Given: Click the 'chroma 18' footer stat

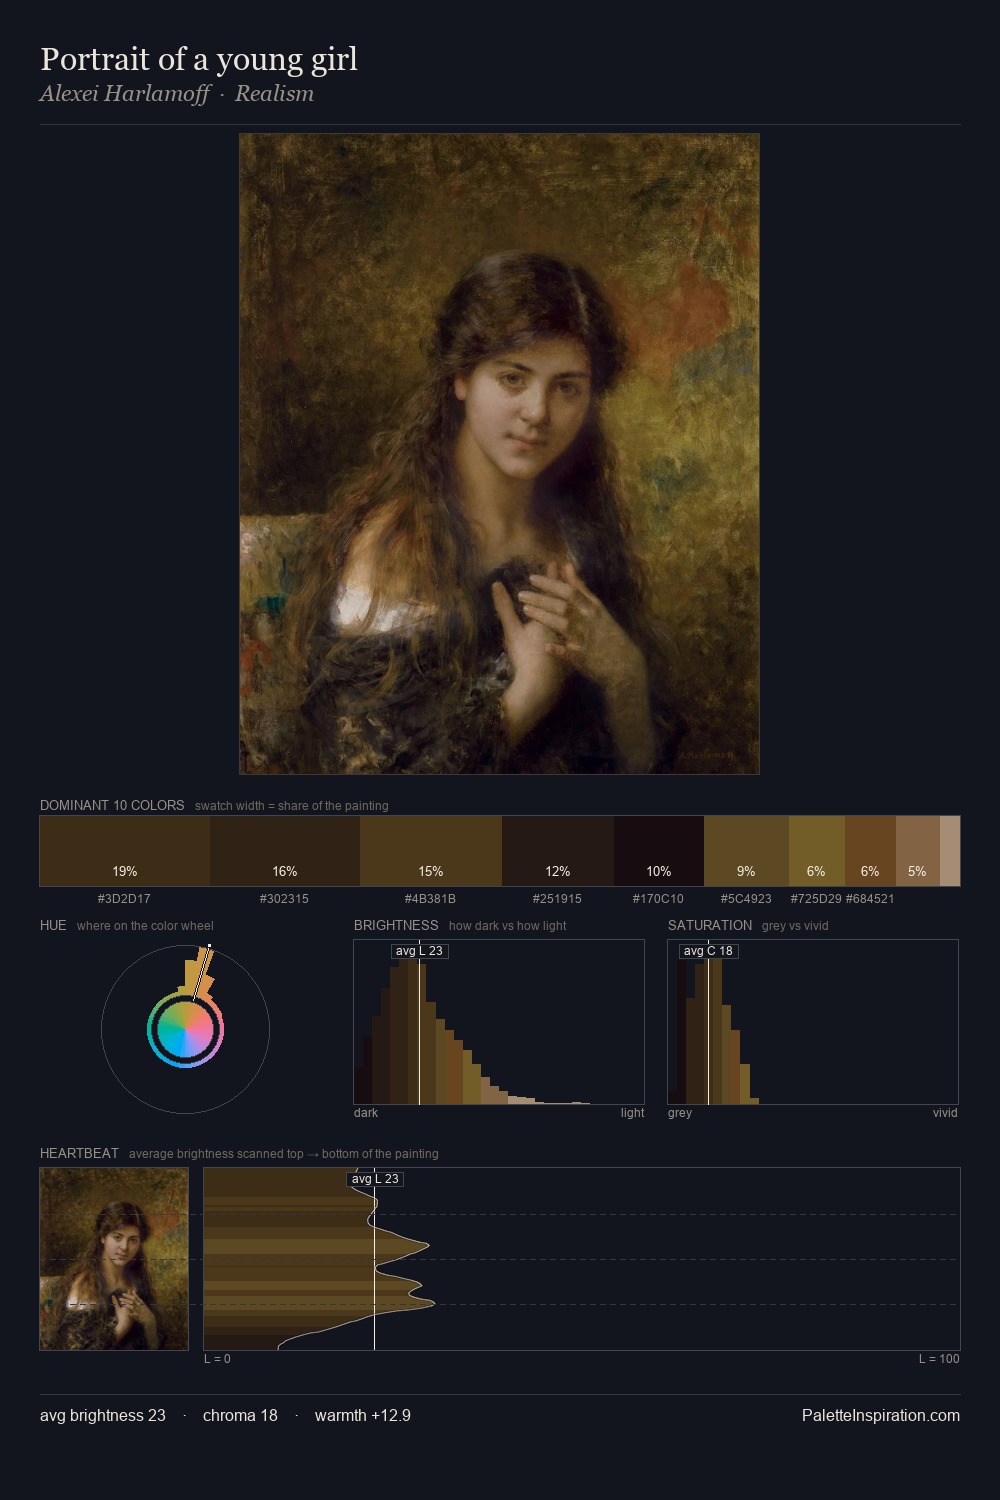Looking at the screenshot, I should [x=240, y=1415].
